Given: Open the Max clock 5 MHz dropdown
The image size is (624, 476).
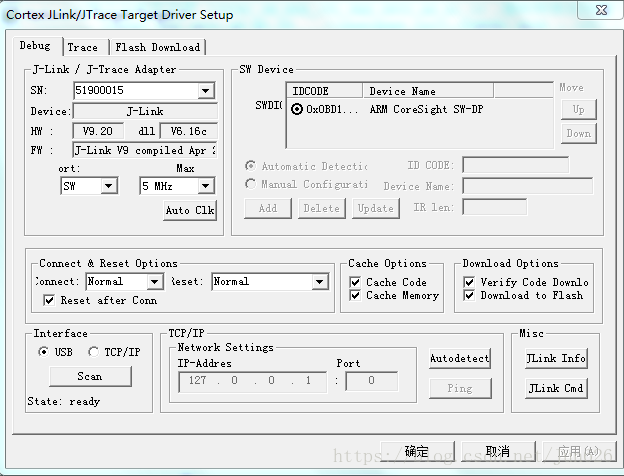Looking at the screenshot, I should tap(205, 186).
